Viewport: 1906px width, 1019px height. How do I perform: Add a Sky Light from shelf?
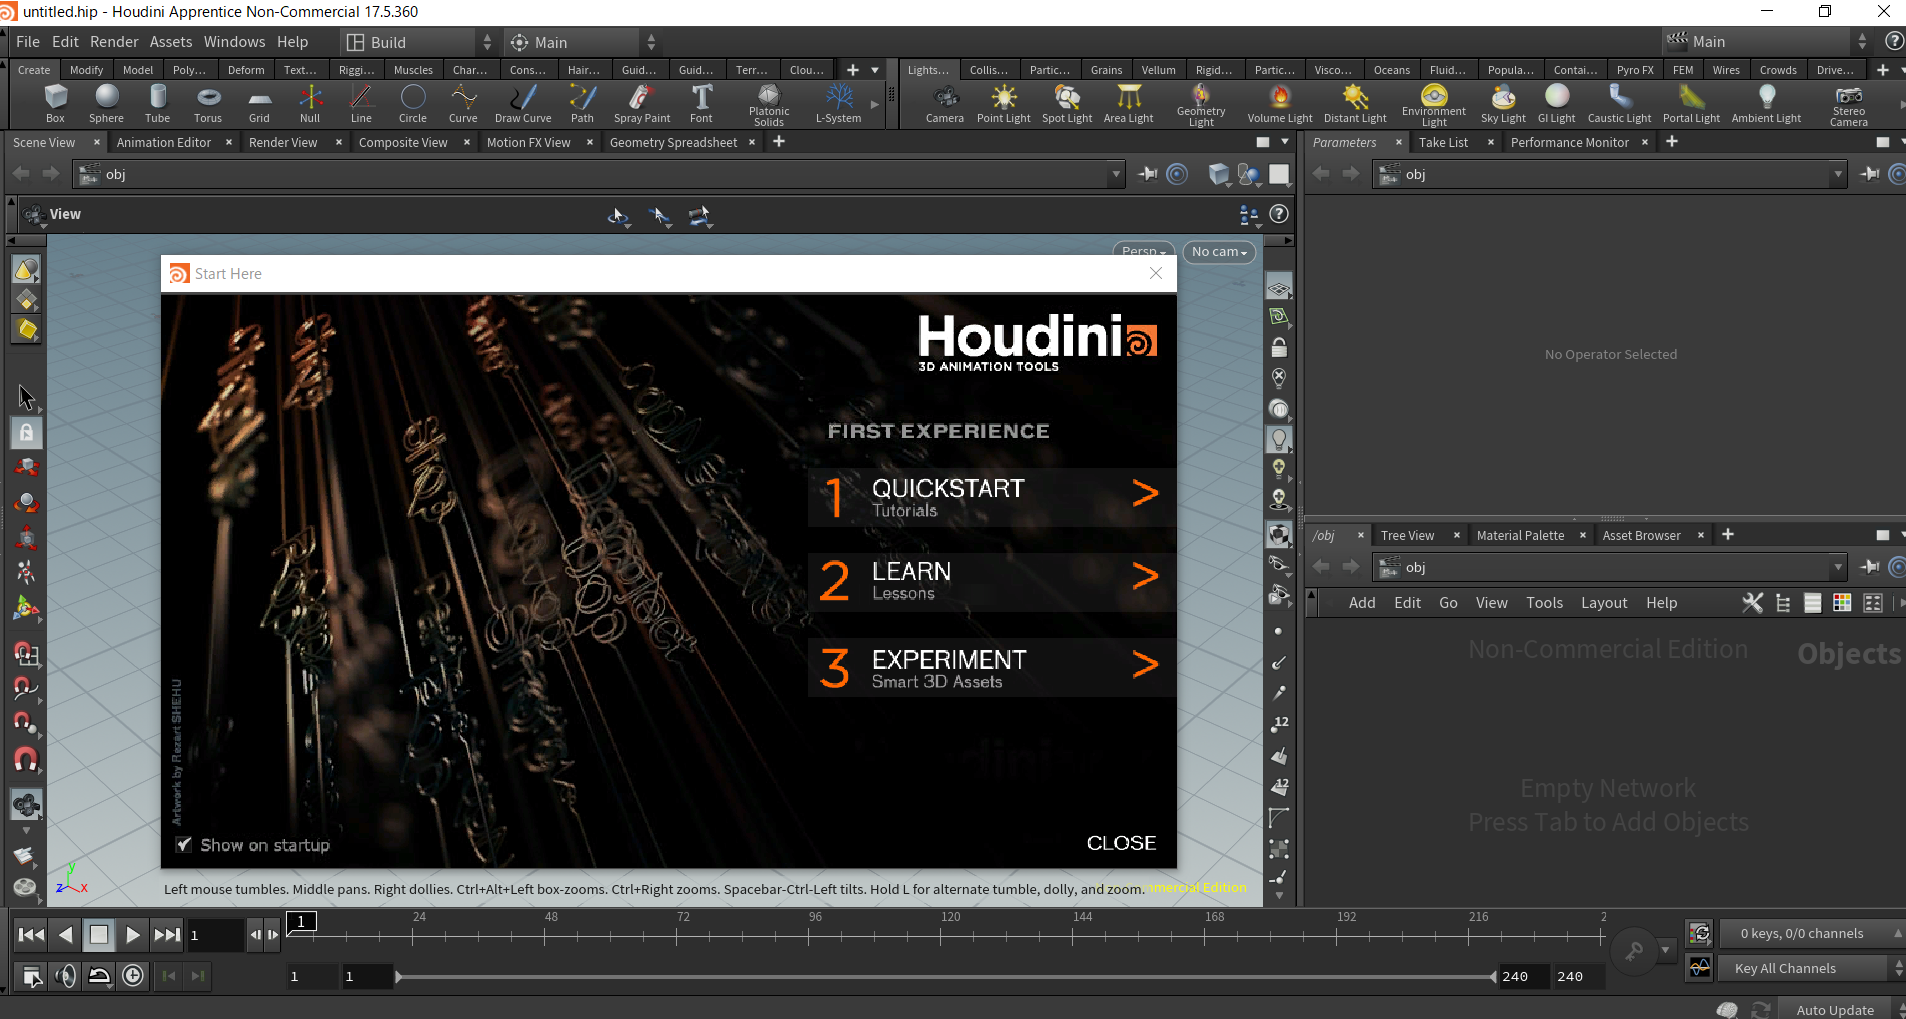click(1502, 103)
